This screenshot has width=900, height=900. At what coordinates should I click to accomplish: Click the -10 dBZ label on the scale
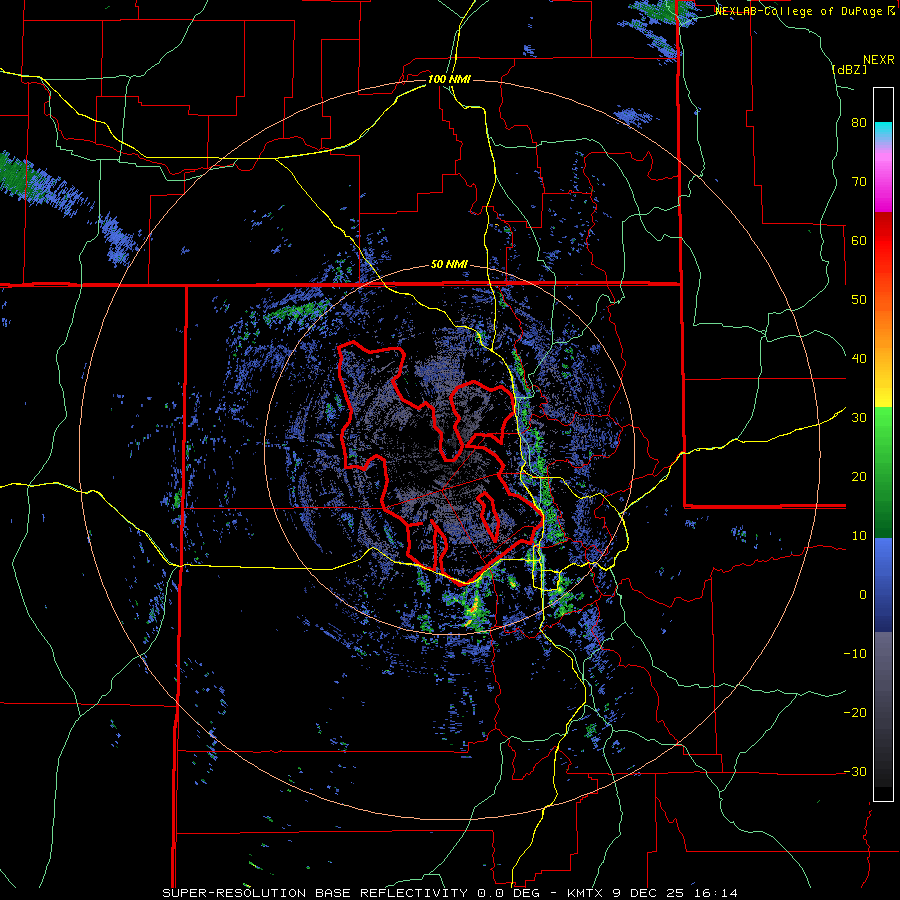click(x=855, y=653)
